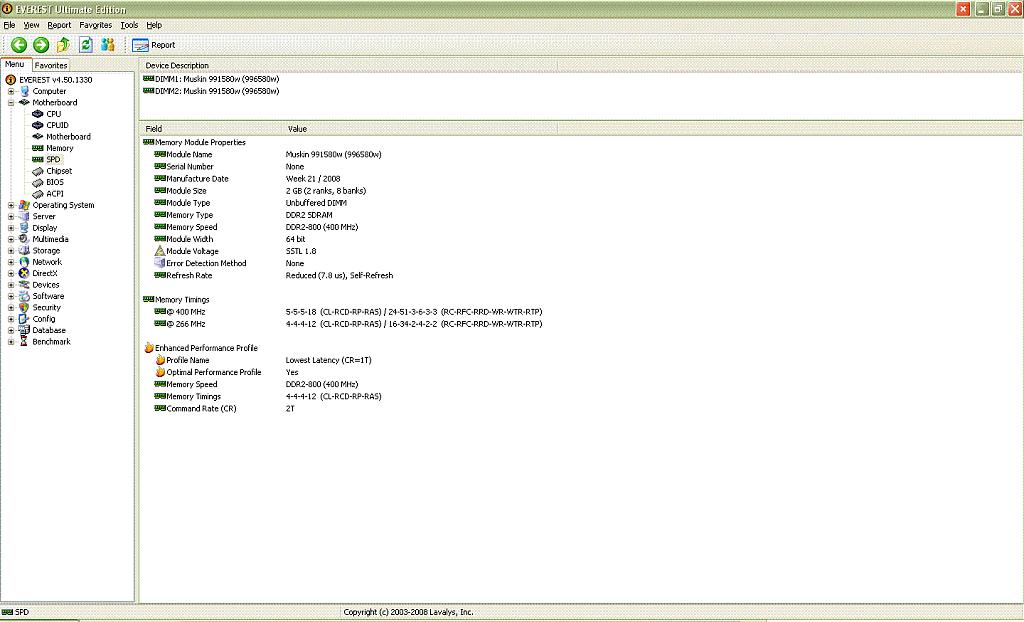
Task: Click the green Forward arrow toolbar icon
Action: [41, 44]
